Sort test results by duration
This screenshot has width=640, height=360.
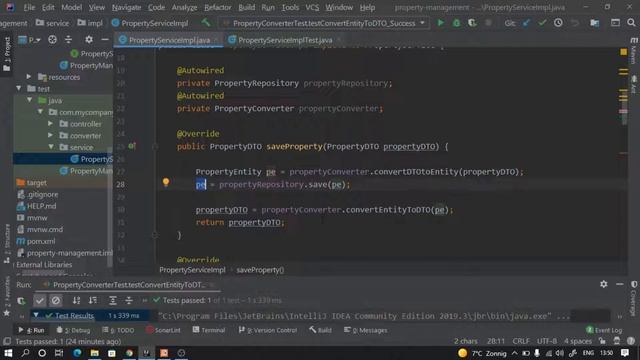pyautogui.click(x=93, y=301)
